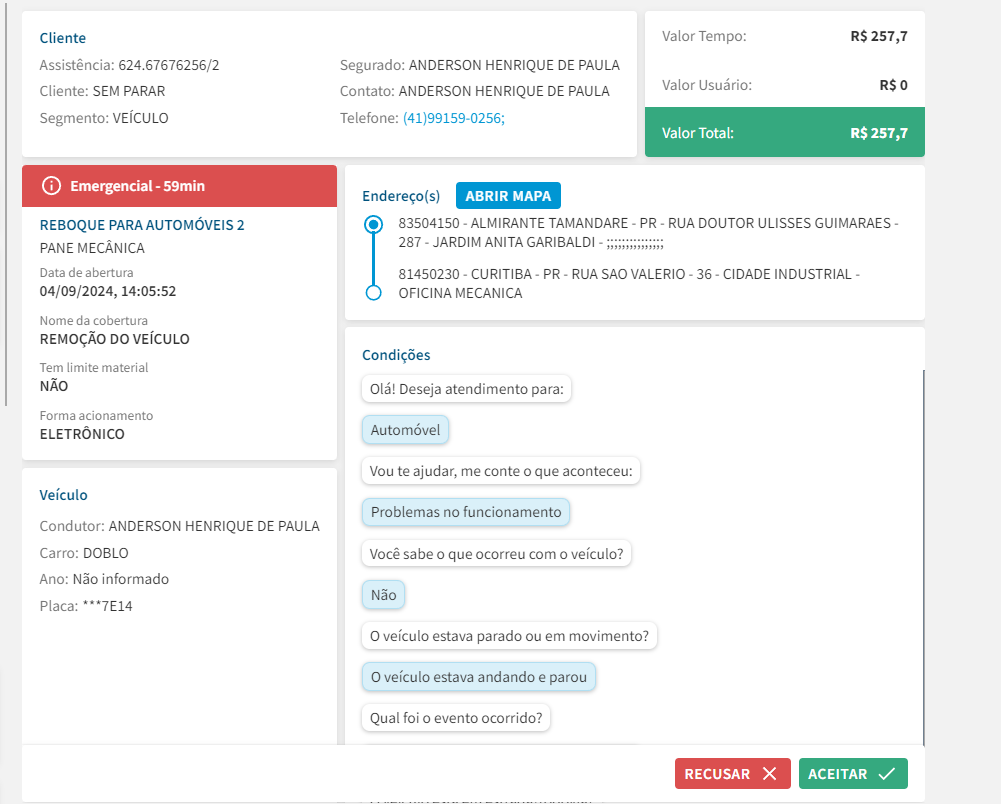Click the Automóvel answer chip

click(x=405, y=430)
